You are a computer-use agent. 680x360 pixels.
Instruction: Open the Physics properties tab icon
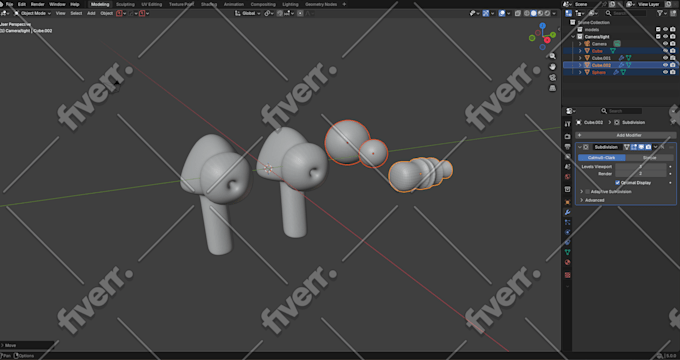(567, 232)
